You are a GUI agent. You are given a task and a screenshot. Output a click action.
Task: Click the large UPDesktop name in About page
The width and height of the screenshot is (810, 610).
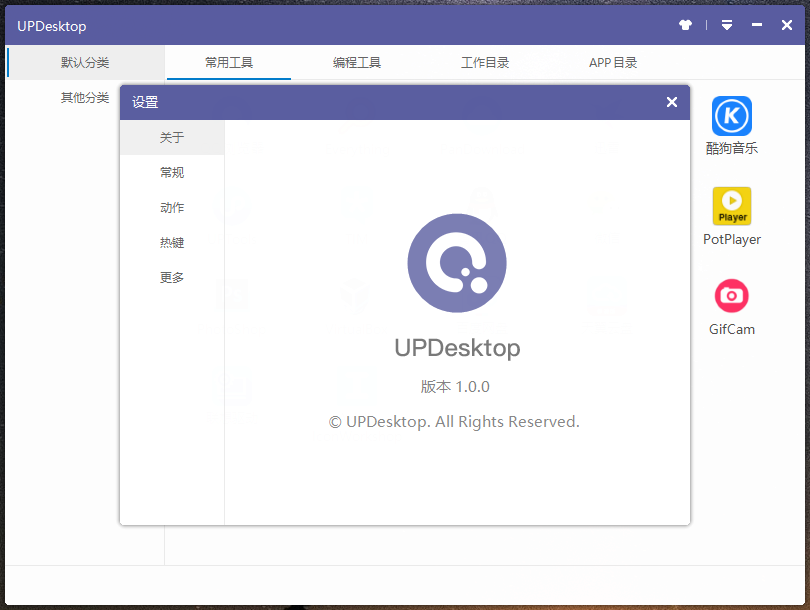point(457,348)
